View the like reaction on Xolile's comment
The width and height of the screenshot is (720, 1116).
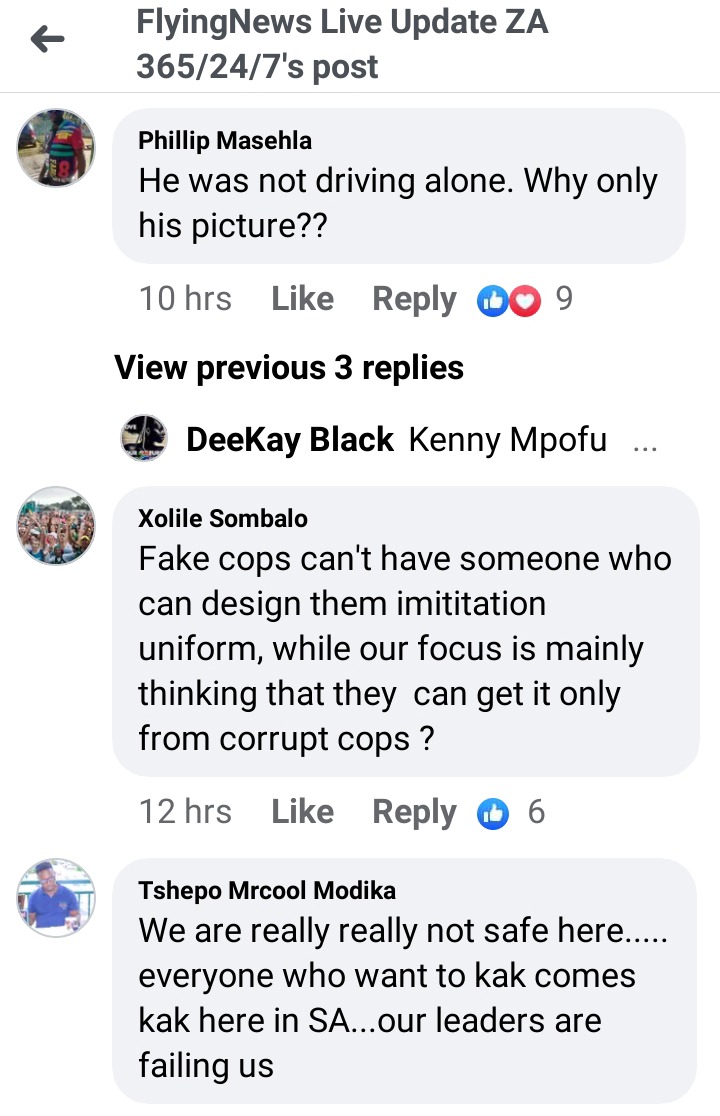pos(494,812)
